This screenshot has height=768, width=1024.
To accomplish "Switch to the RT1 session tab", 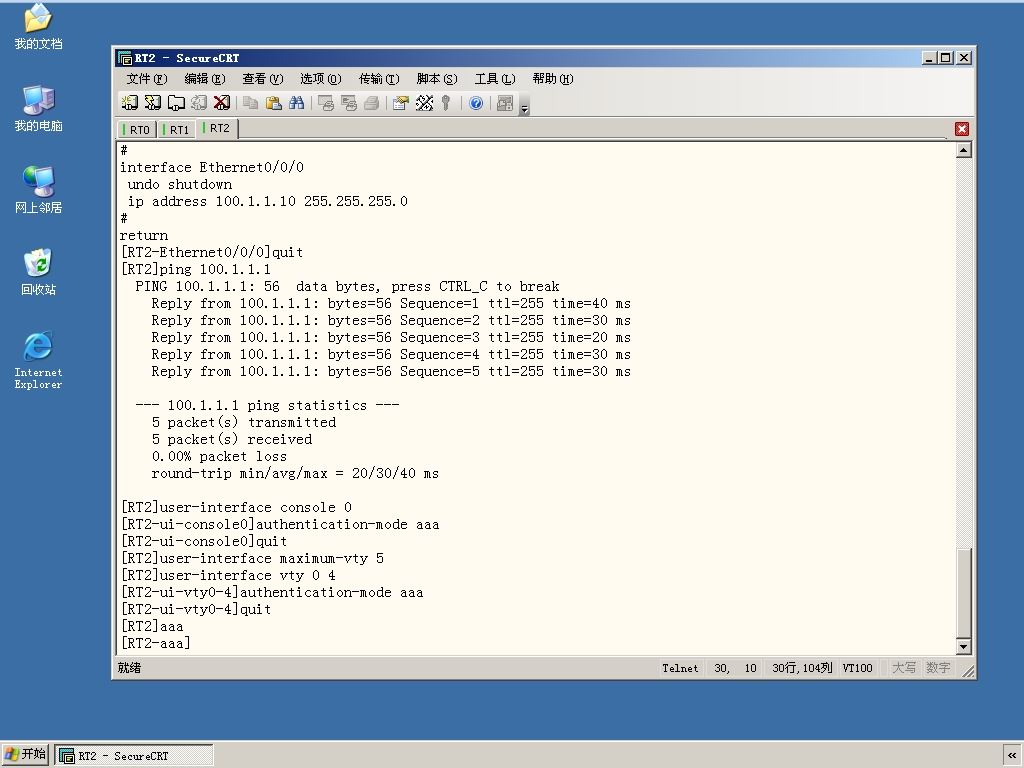I will click(x=177, y=129).
